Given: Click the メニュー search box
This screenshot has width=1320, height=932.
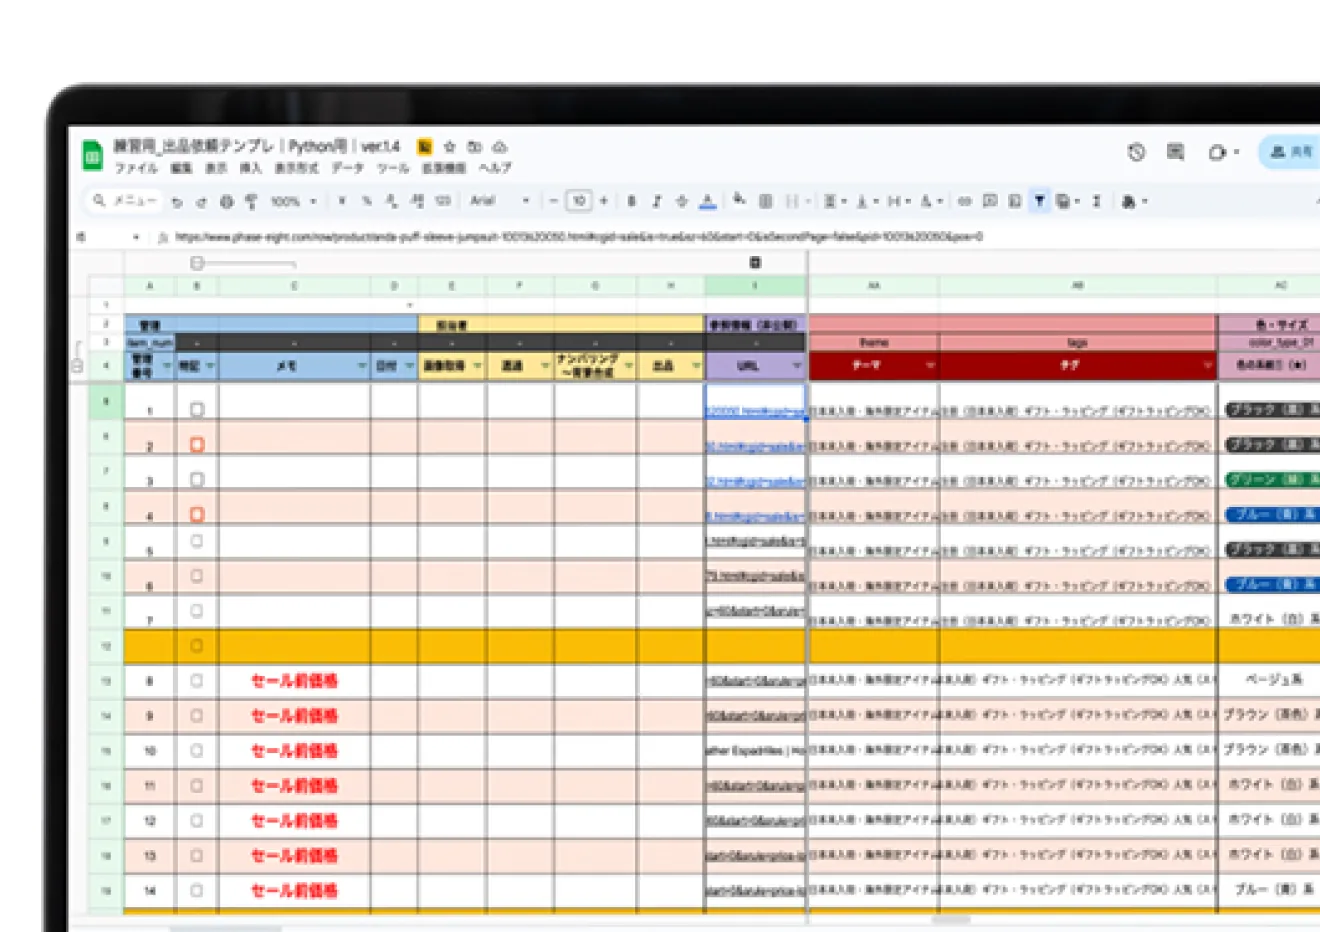Looking at the screenshot, I should point(124,201).
